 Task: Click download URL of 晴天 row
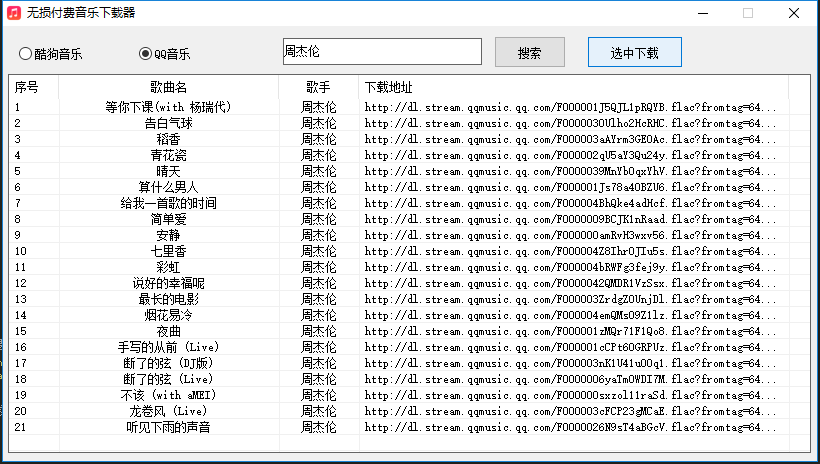tap(572, 171)
